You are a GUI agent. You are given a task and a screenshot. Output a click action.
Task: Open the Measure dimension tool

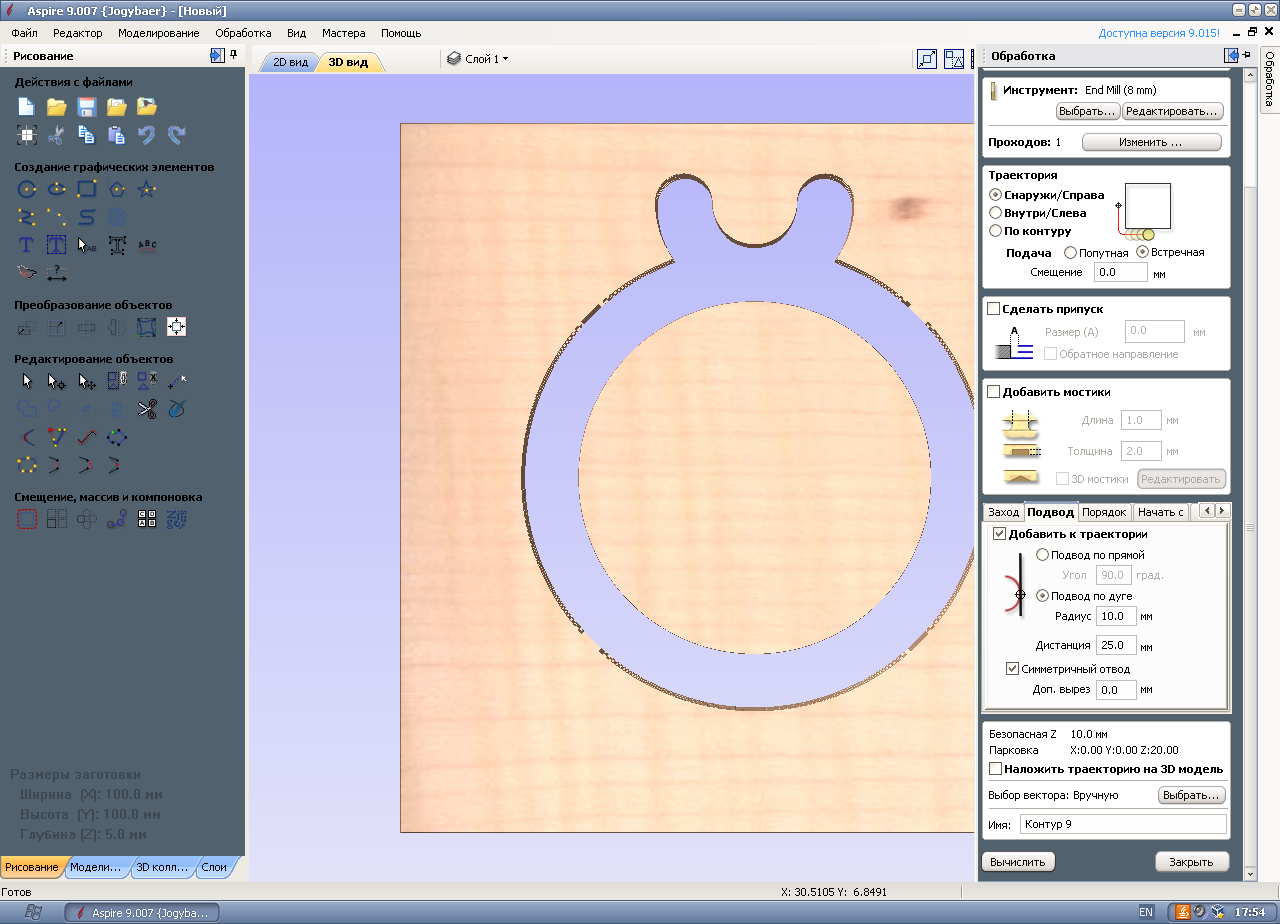pos(57,272)
